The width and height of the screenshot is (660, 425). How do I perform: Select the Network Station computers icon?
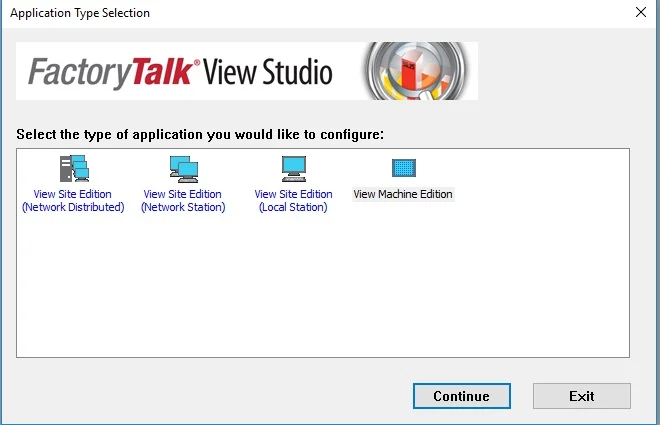click(184, 169)
